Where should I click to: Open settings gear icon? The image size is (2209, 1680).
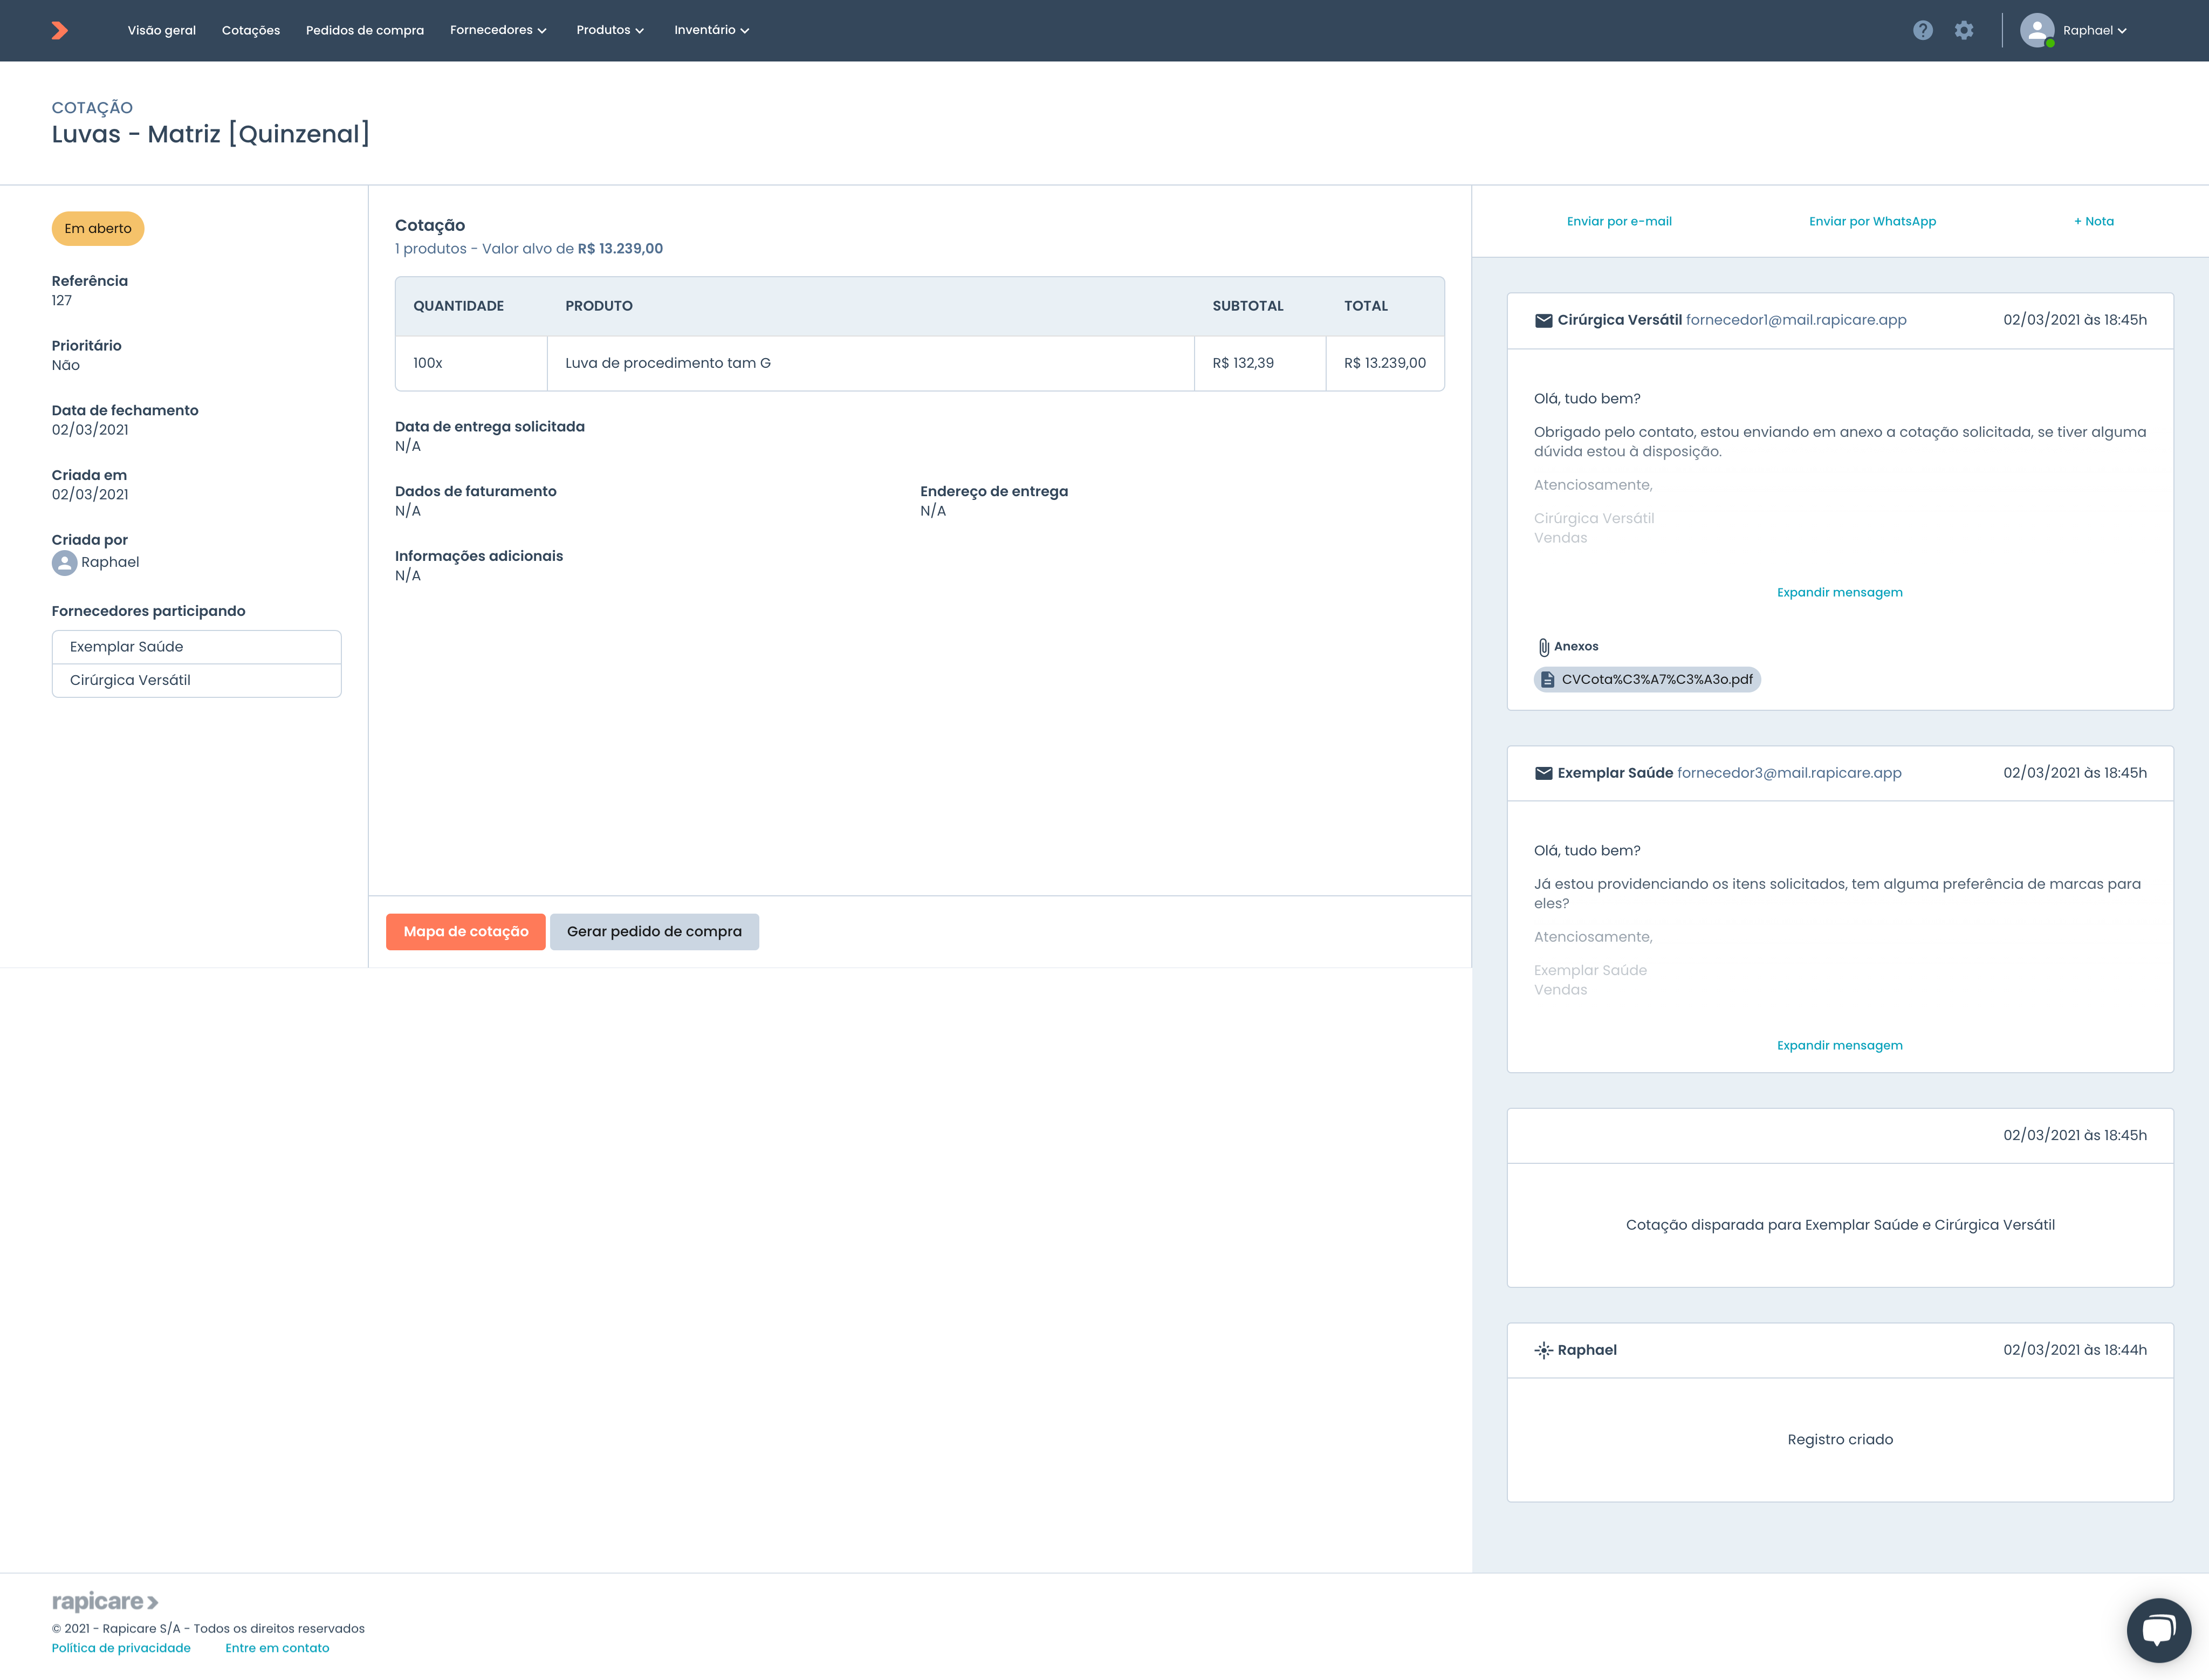point(1964,31)
